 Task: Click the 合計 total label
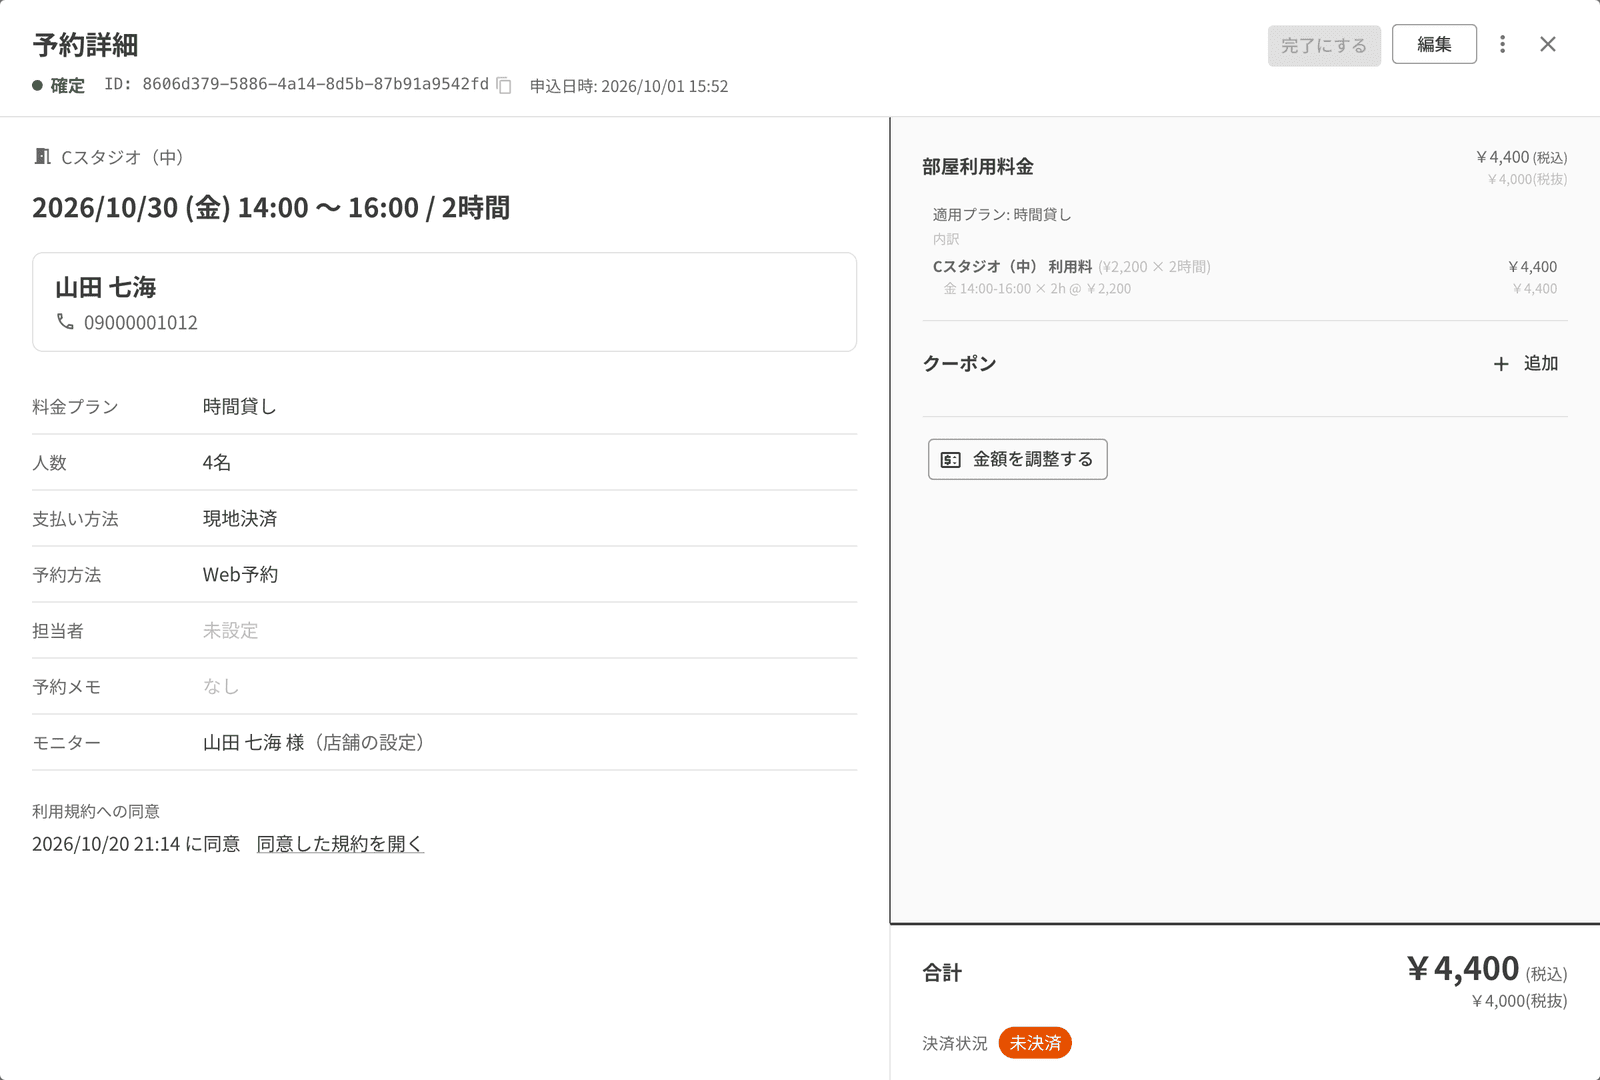tap(942, 972)
